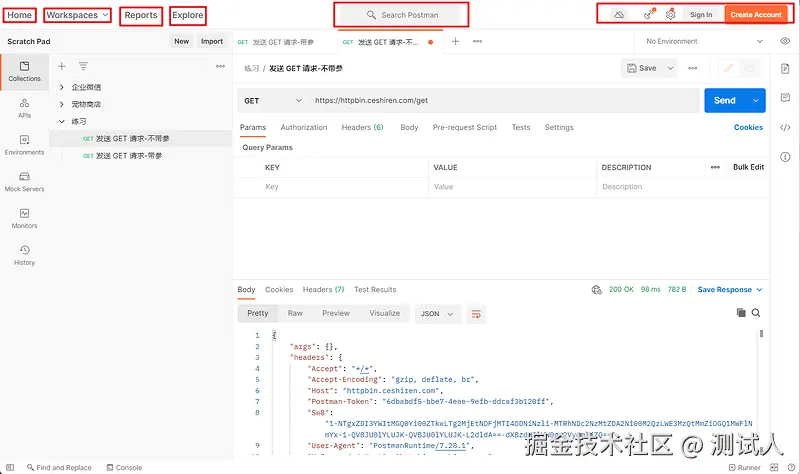The height and width of the screenshot is (474, 800).
Task: Select the Preview response view
Action: [336, 313]
